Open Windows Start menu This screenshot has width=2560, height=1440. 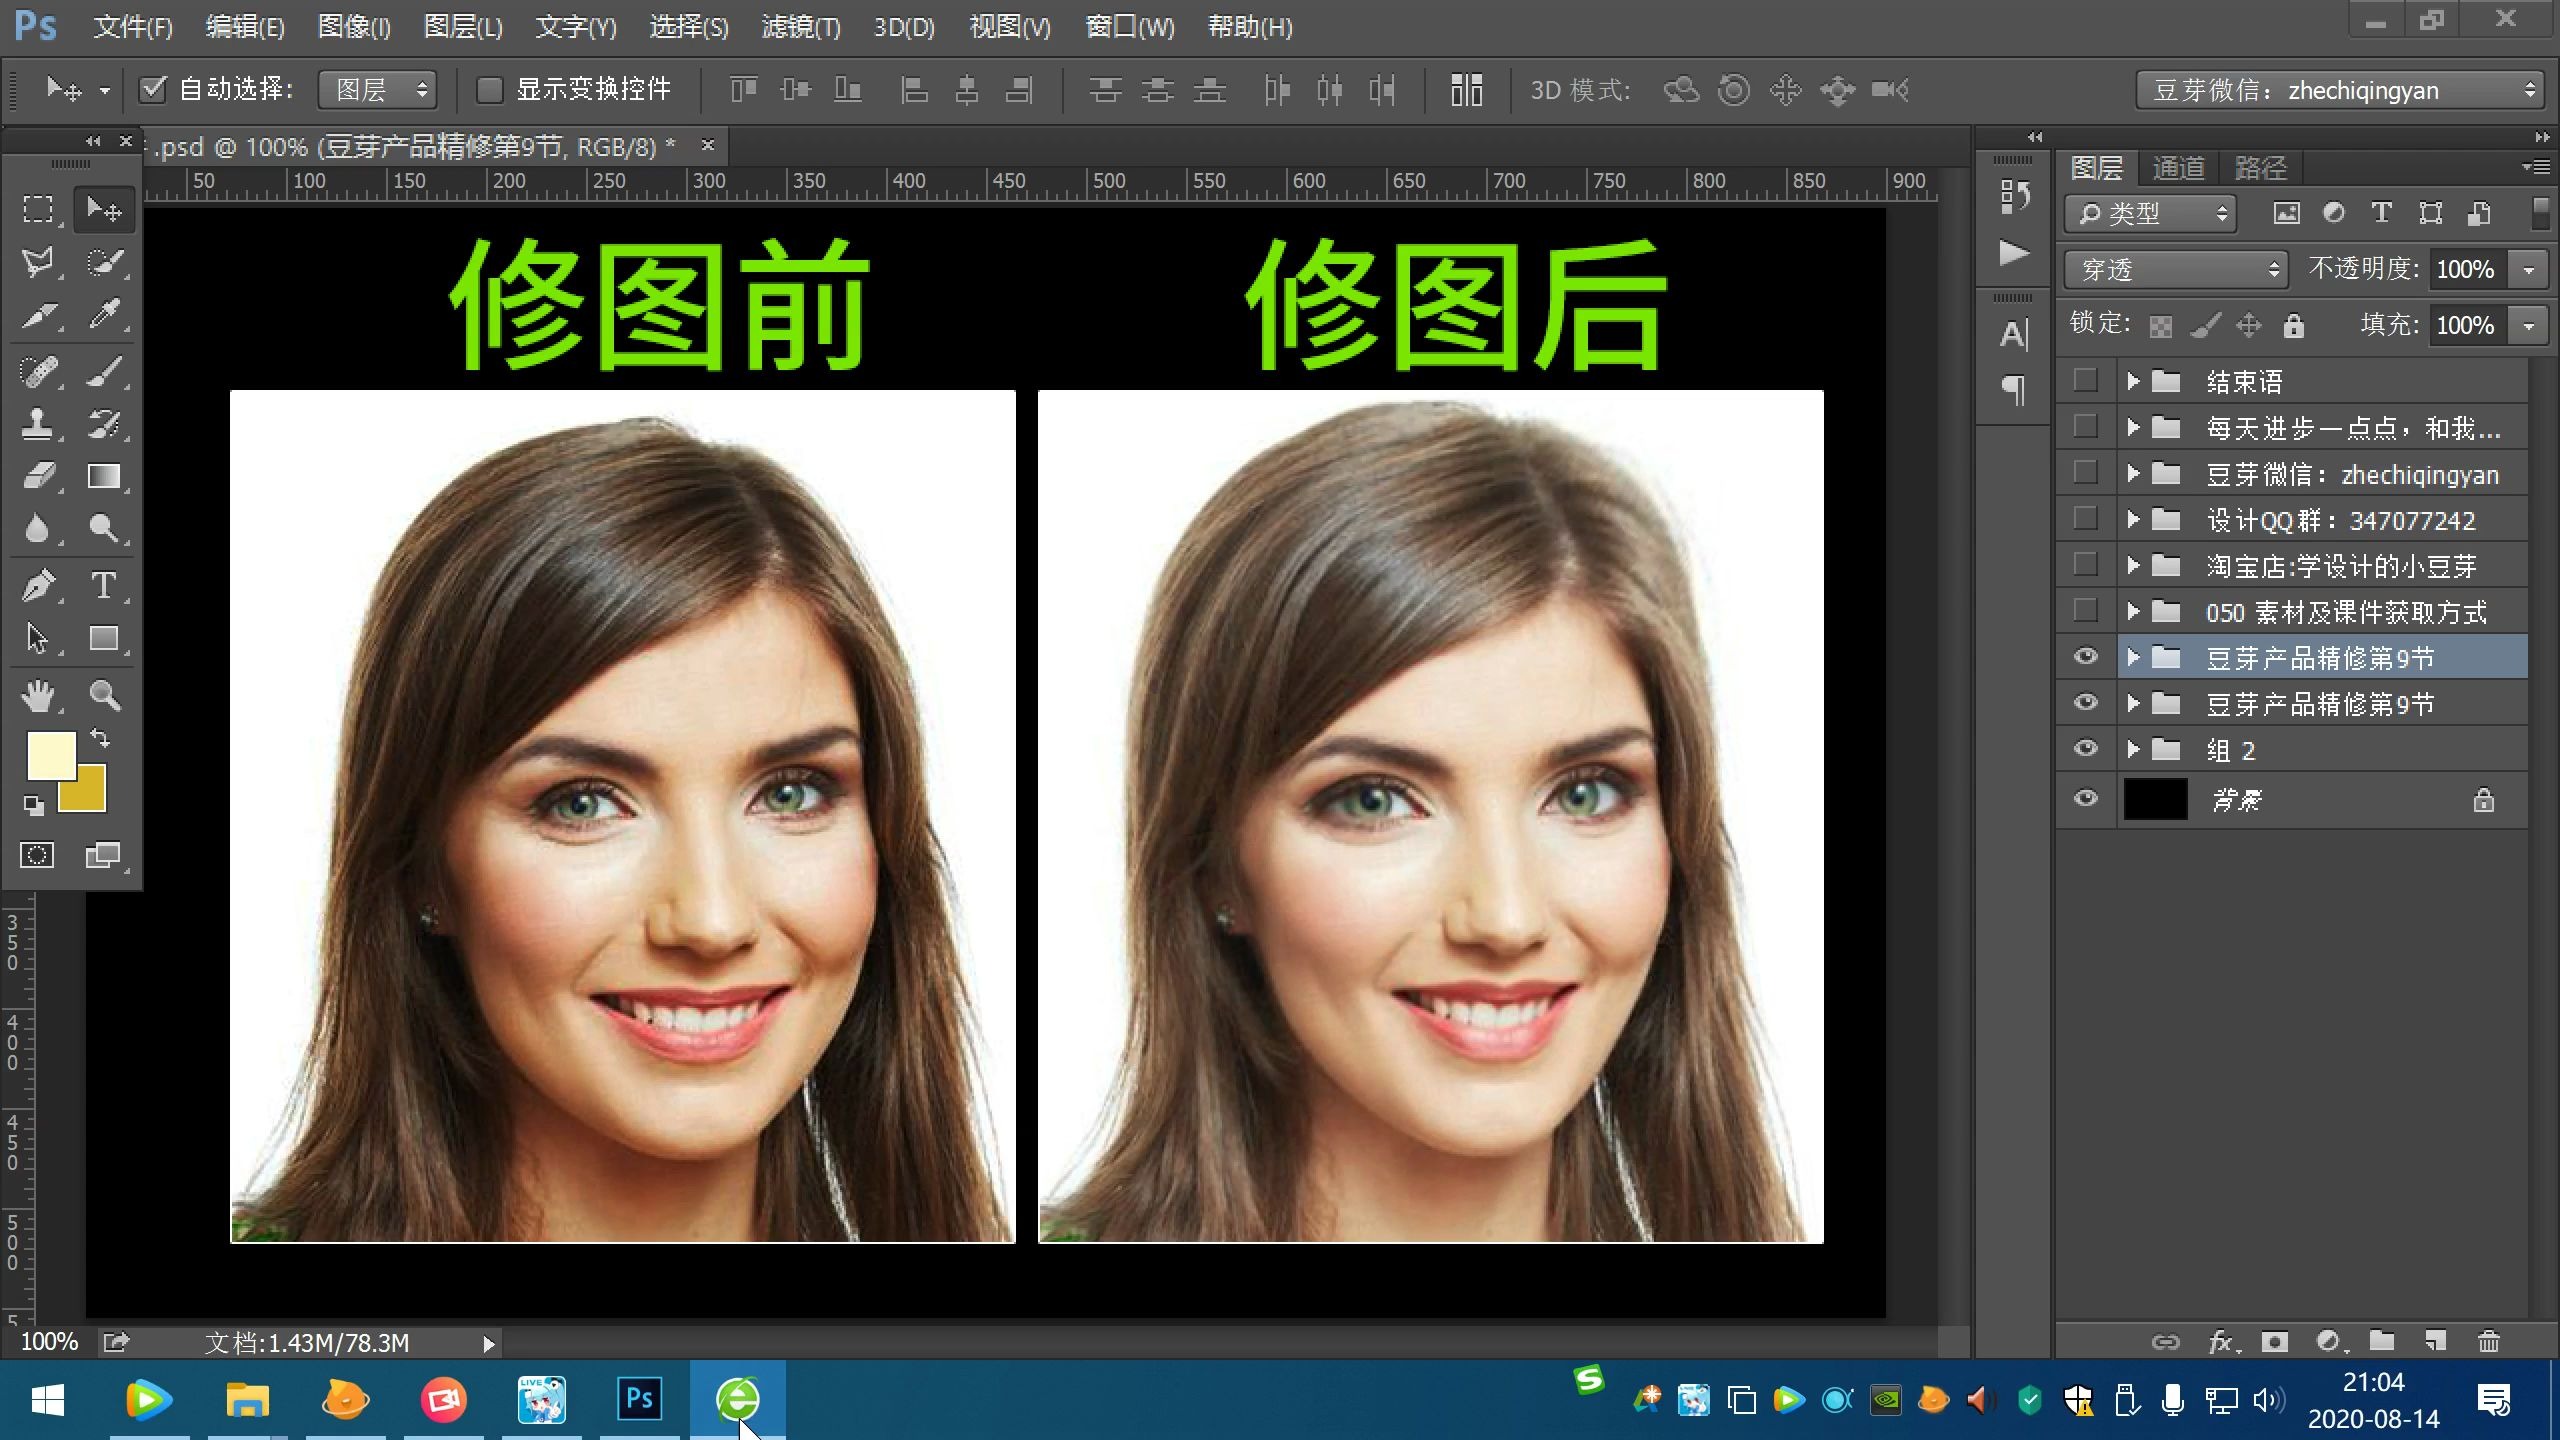pyautogui.click(x=47, y=1400)
